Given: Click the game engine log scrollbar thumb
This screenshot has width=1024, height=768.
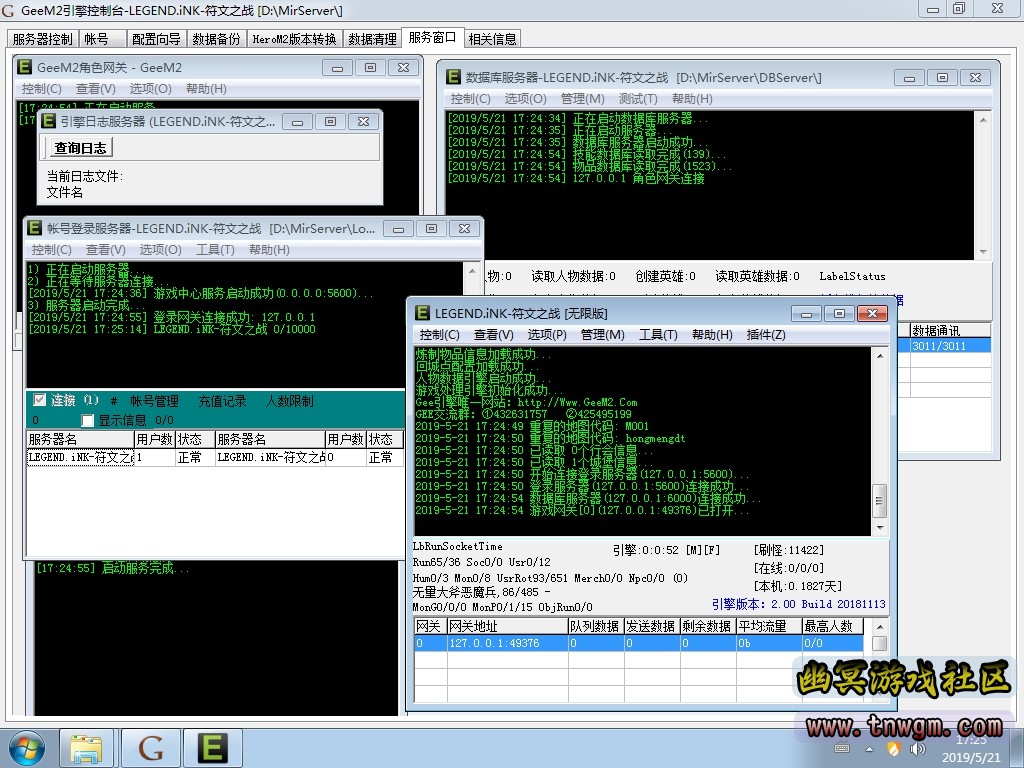Looking at the screenshot, I should (880, 501).
